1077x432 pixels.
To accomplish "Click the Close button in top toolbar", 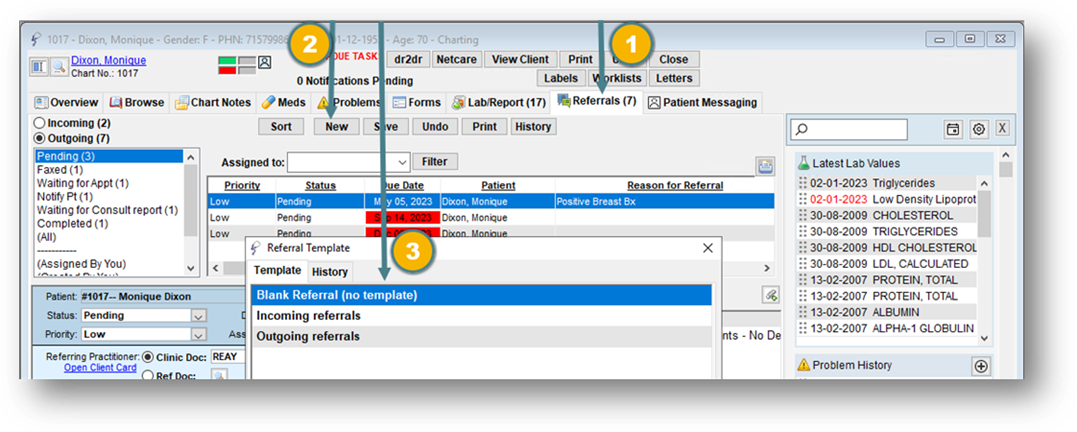I will point(674,59).
